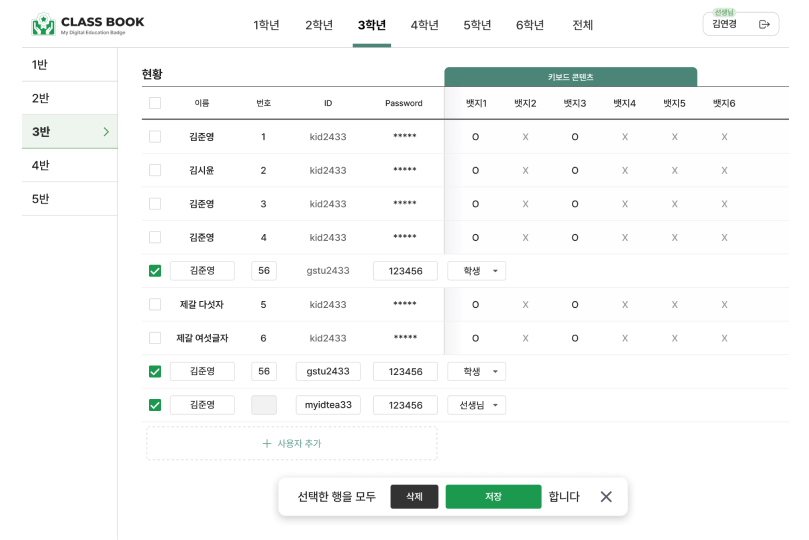
Task: Click the ID field containing myidtea33
Action: [328, 405]
